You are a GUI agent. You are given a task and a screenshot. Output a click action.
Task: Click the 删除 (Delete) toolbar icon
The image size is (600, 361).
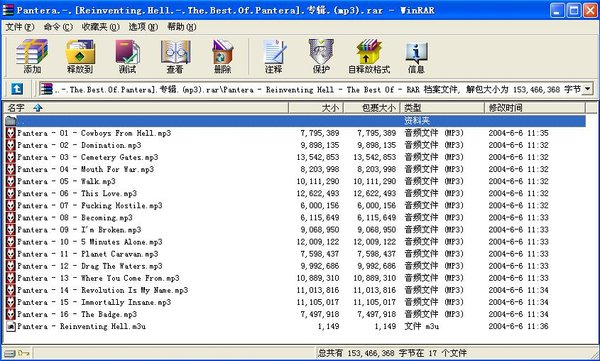(x=222, y=56)
